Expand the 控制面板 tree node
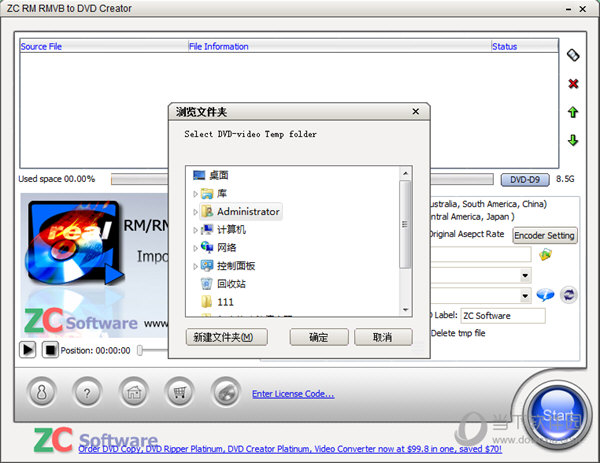Viewport: 600px width, 463px height. (x=195, y=266)
